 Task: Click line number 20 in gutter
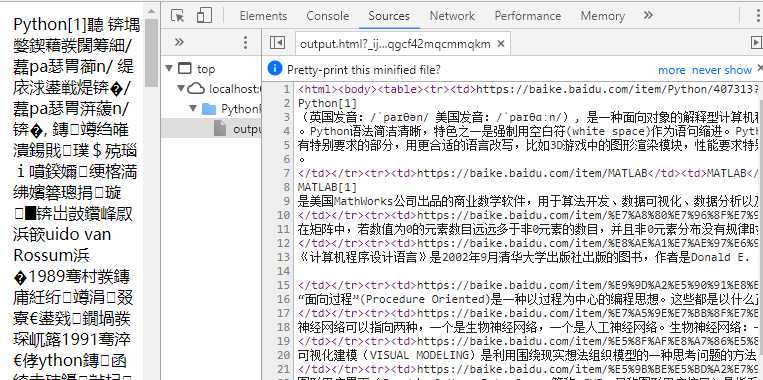tap(283, 355)
